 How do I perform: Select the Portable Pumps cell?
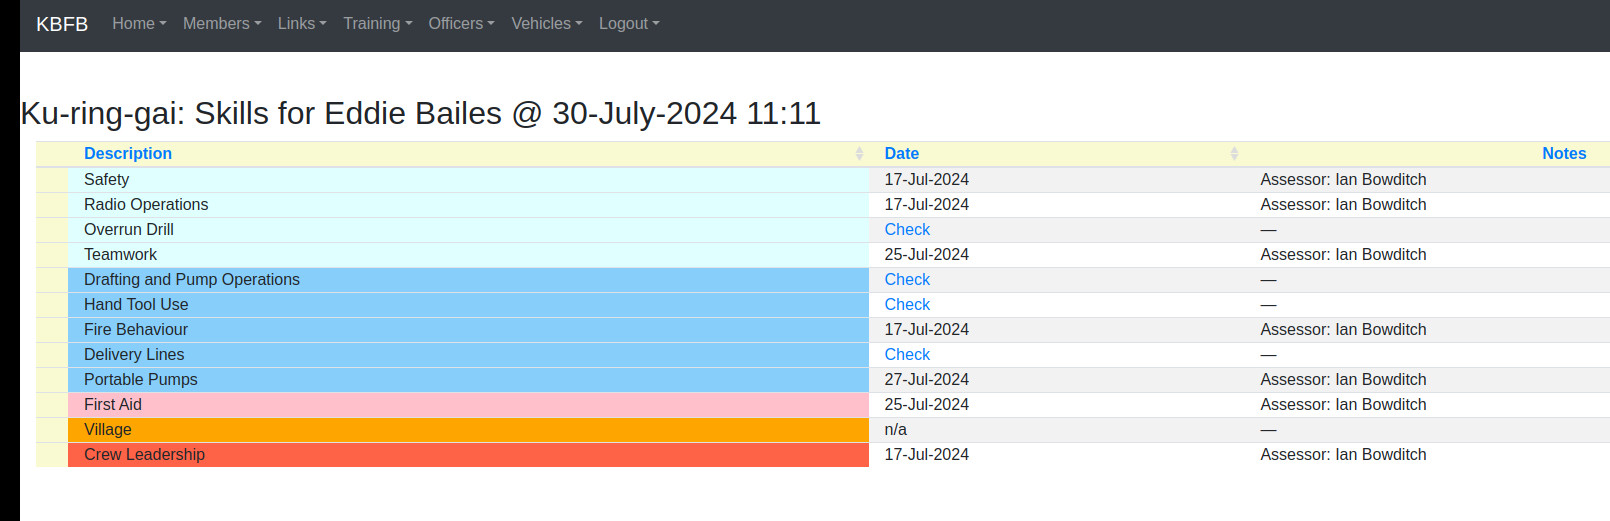point(468,380)
